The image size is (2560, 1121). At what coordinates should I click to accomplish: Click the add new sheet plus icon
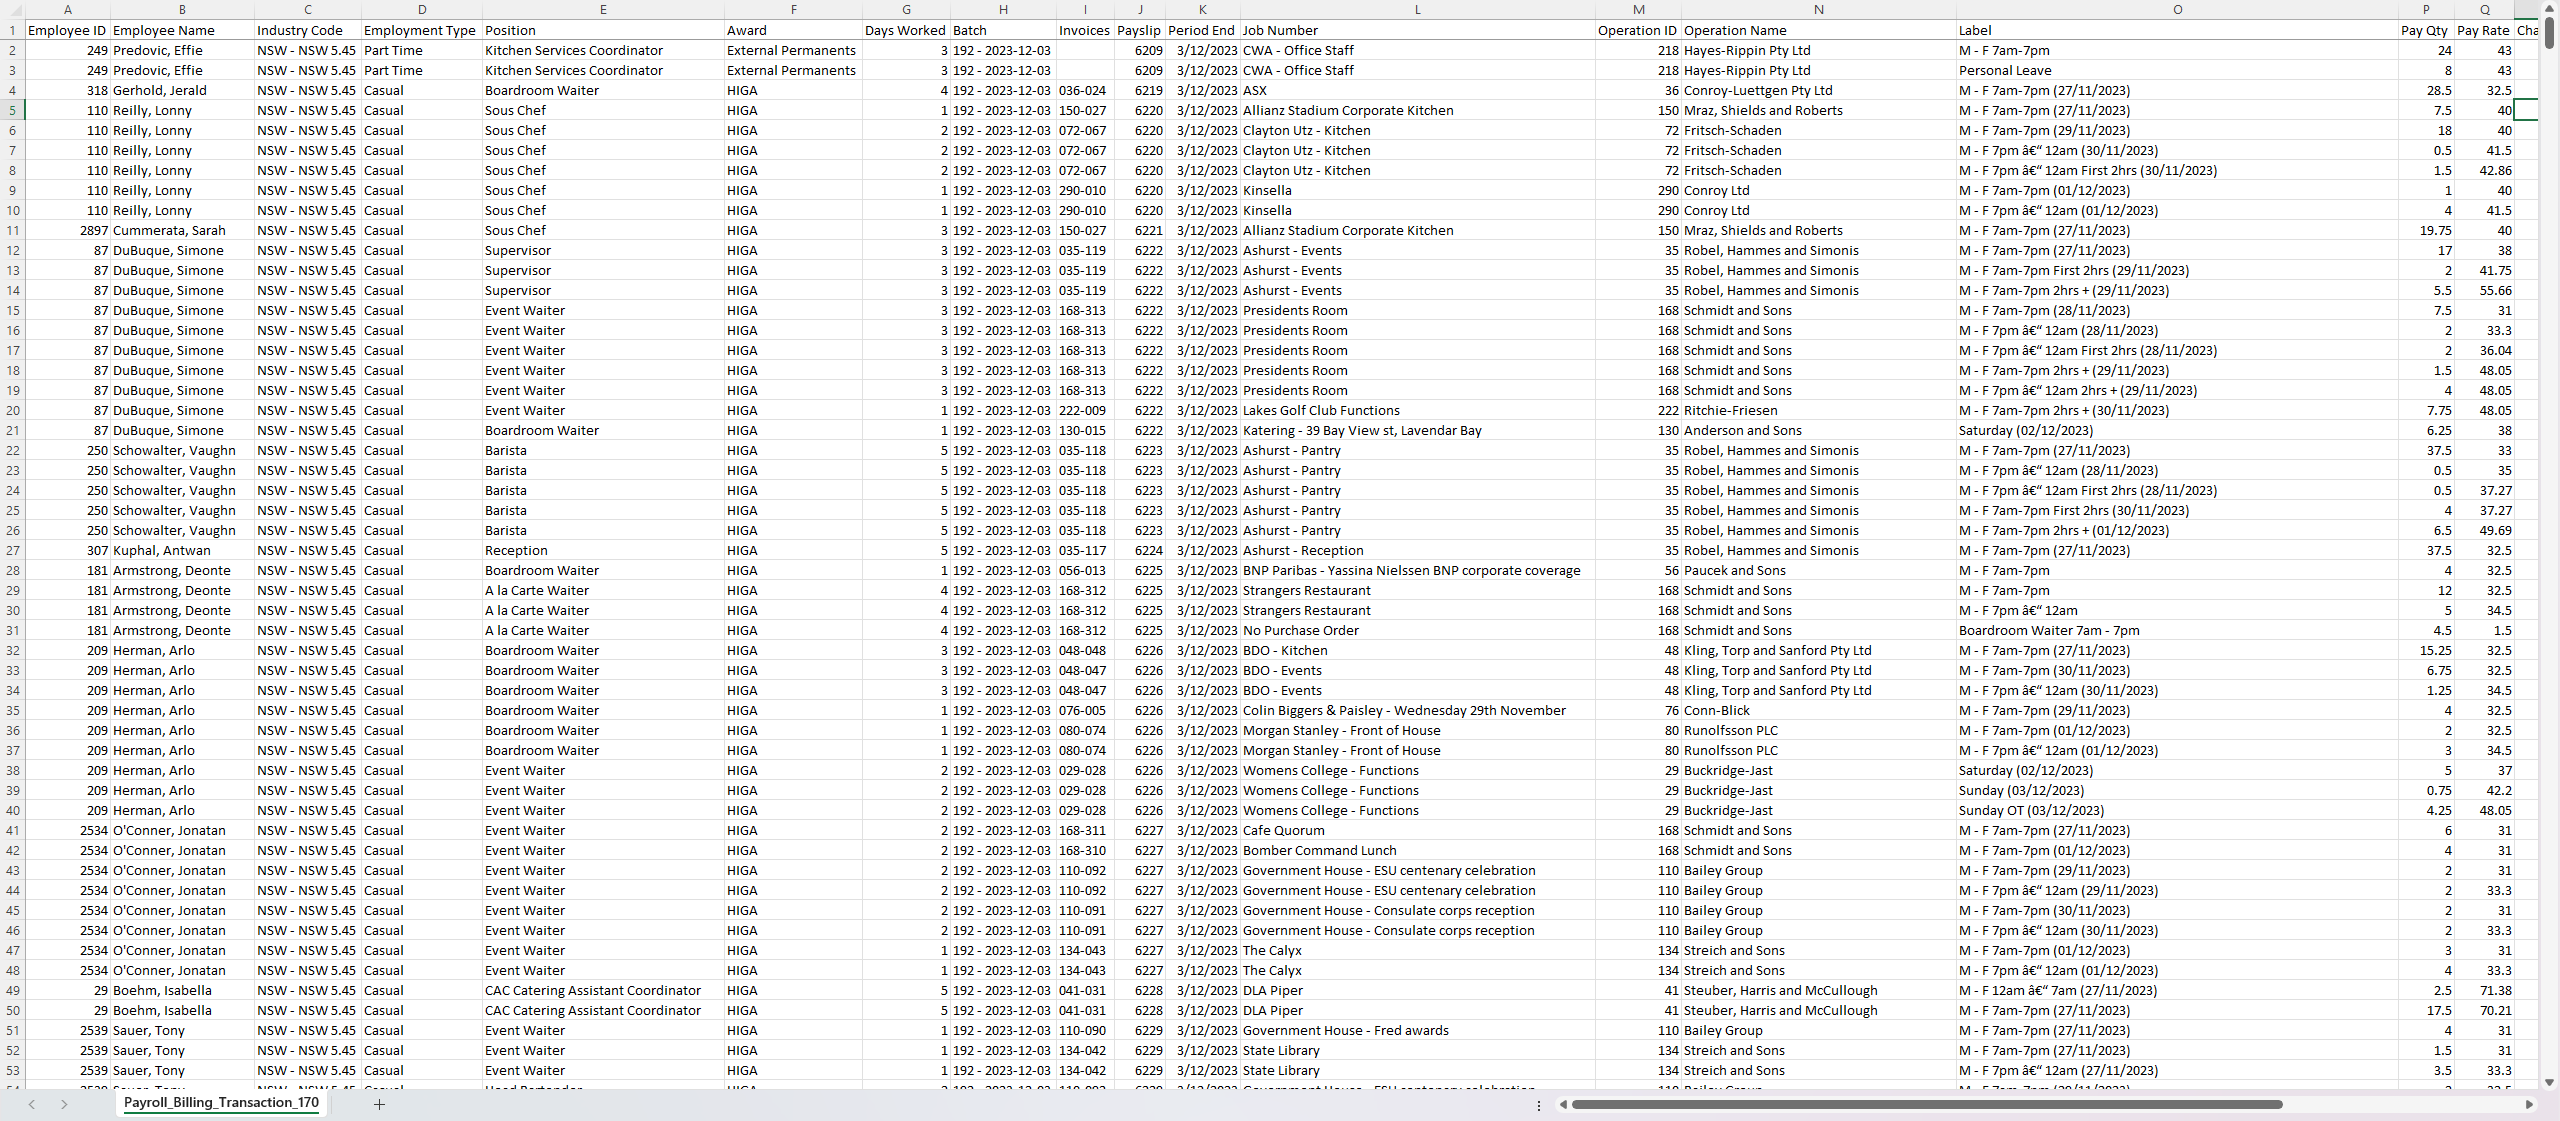(x=379, y=1104)
